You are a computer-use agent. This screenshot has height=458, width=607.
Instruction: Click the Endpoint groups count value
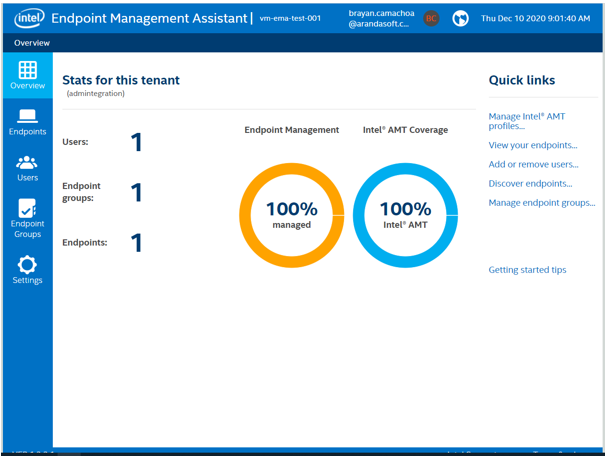click(x=136, y=192)
